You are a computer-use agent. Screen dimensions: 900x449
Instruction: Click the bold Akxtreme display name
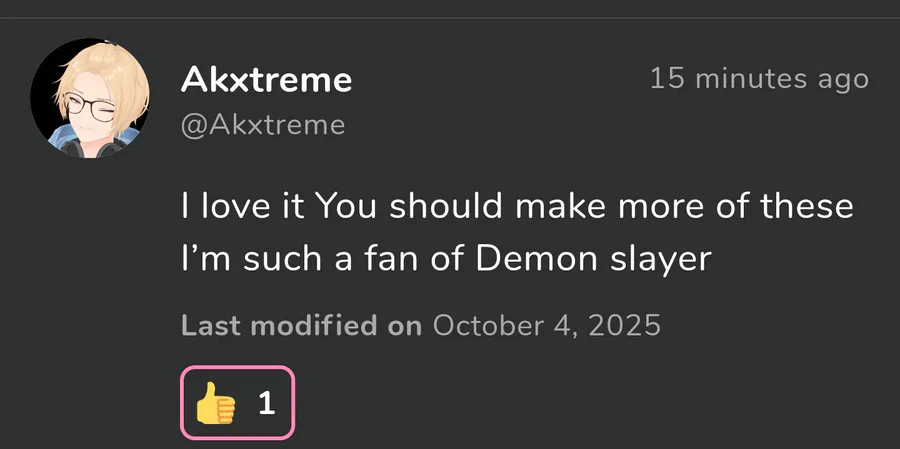click(266, 80)
